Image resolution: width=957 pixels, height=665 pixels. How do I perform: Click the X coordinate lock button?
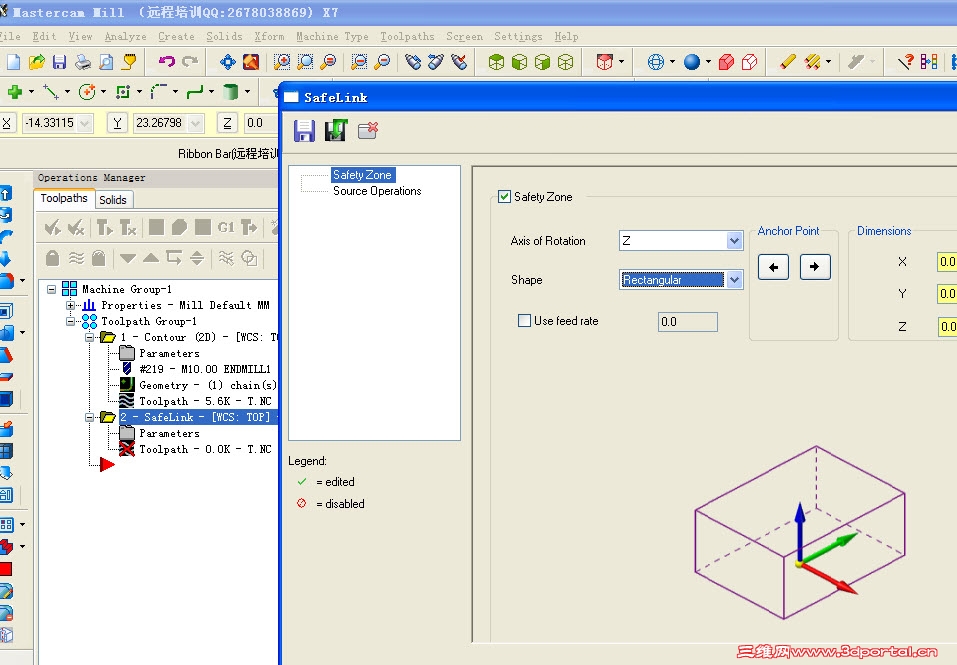pos(6,123)
